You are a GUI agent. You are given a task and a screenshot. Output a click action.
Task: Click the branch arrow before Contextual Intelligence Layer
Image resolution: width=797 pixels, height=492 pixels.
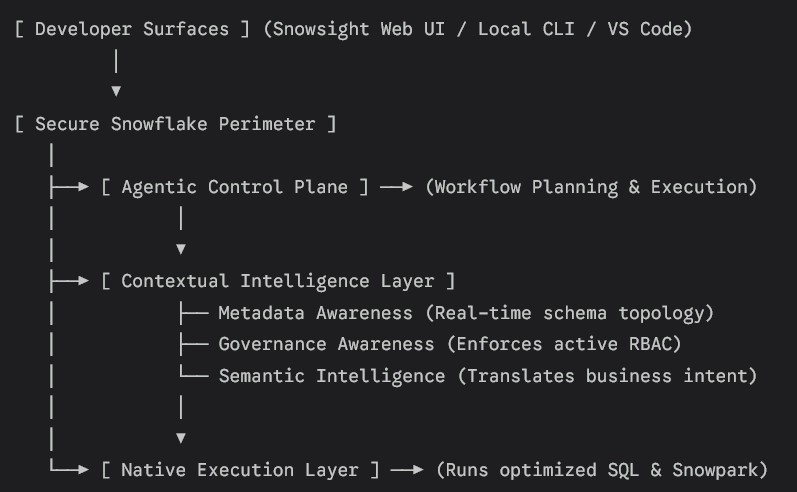(69, 281)
